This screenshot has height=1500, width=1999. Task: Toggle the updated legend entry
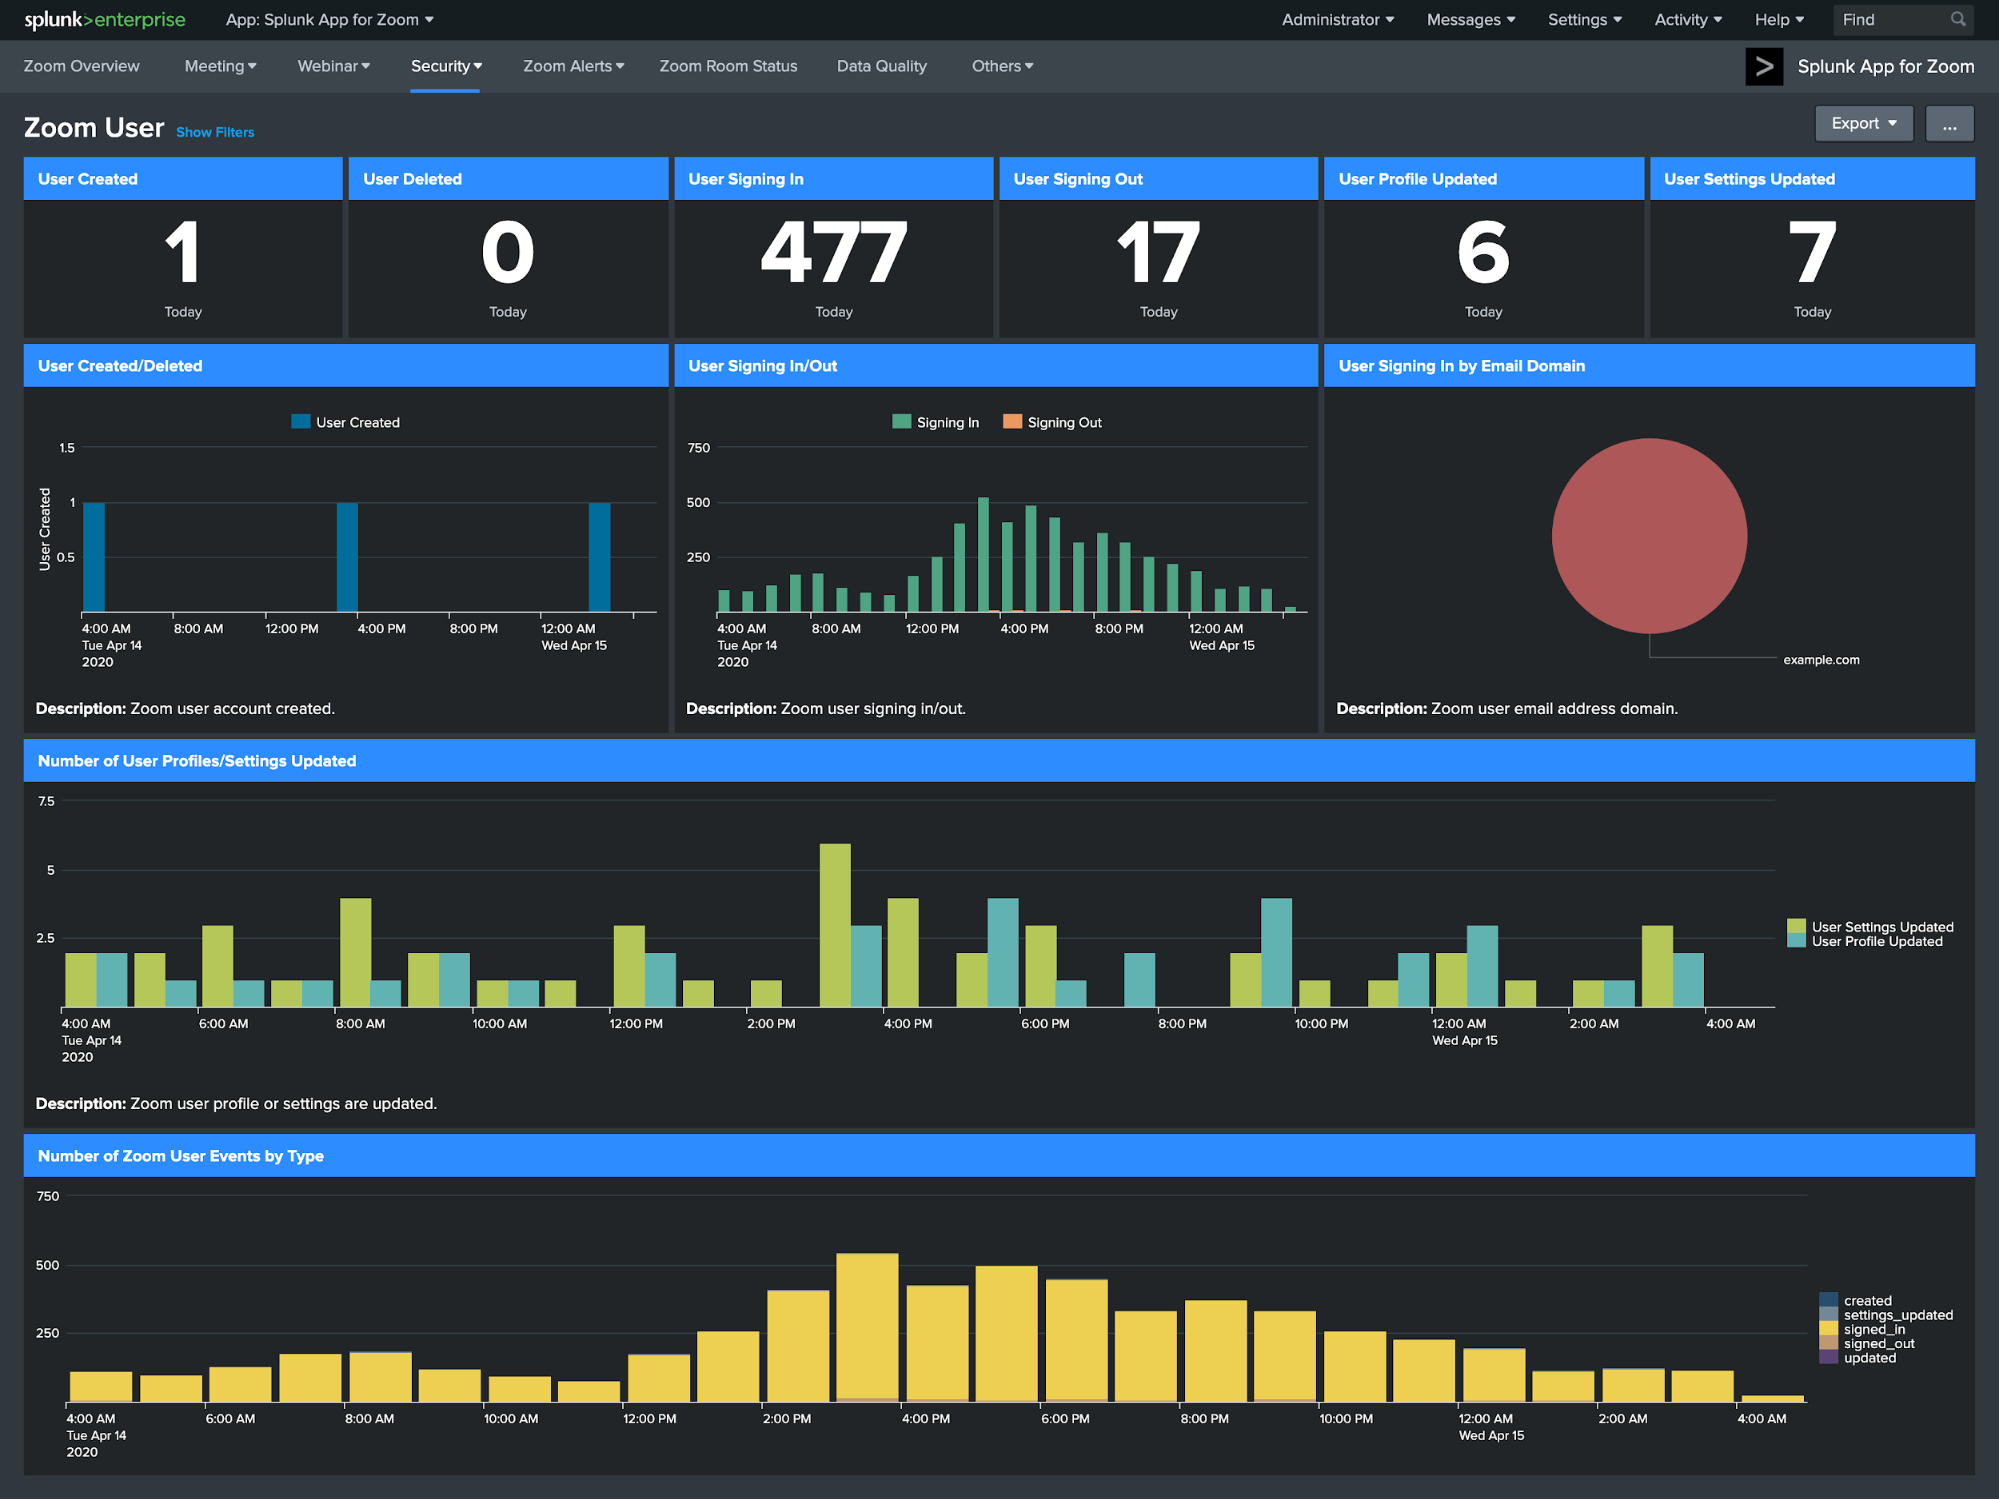pyautogui.click(x=1858, y=1358)
